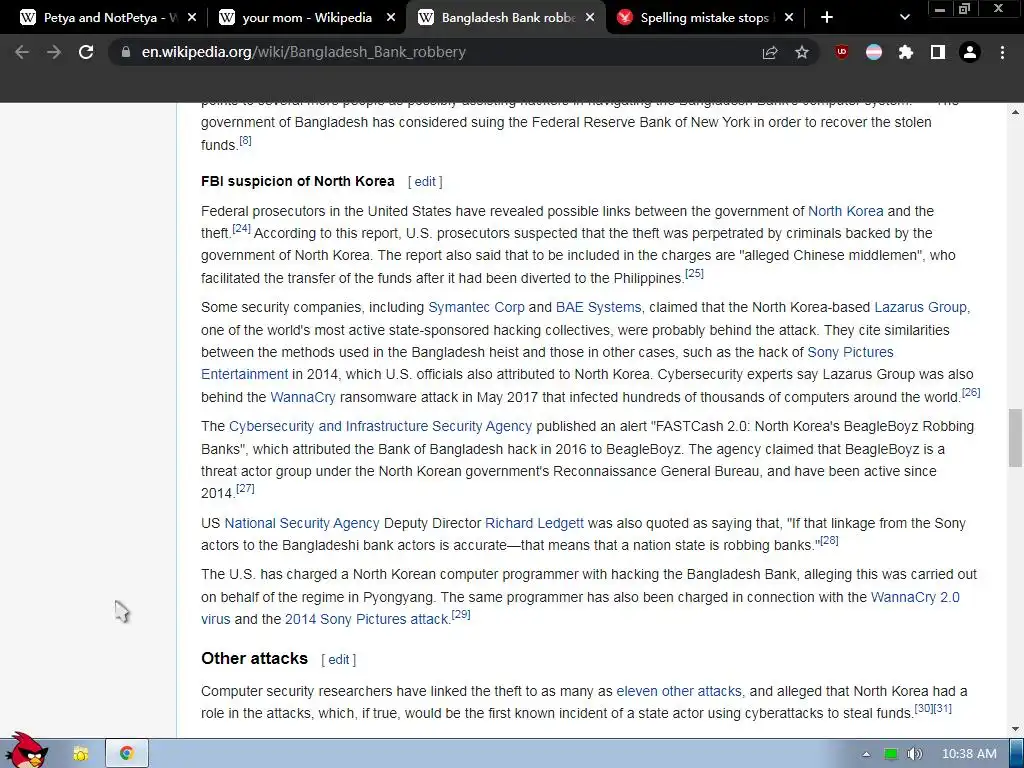Jump to citation 27
Screen dimensions: 1024x768
245,488
